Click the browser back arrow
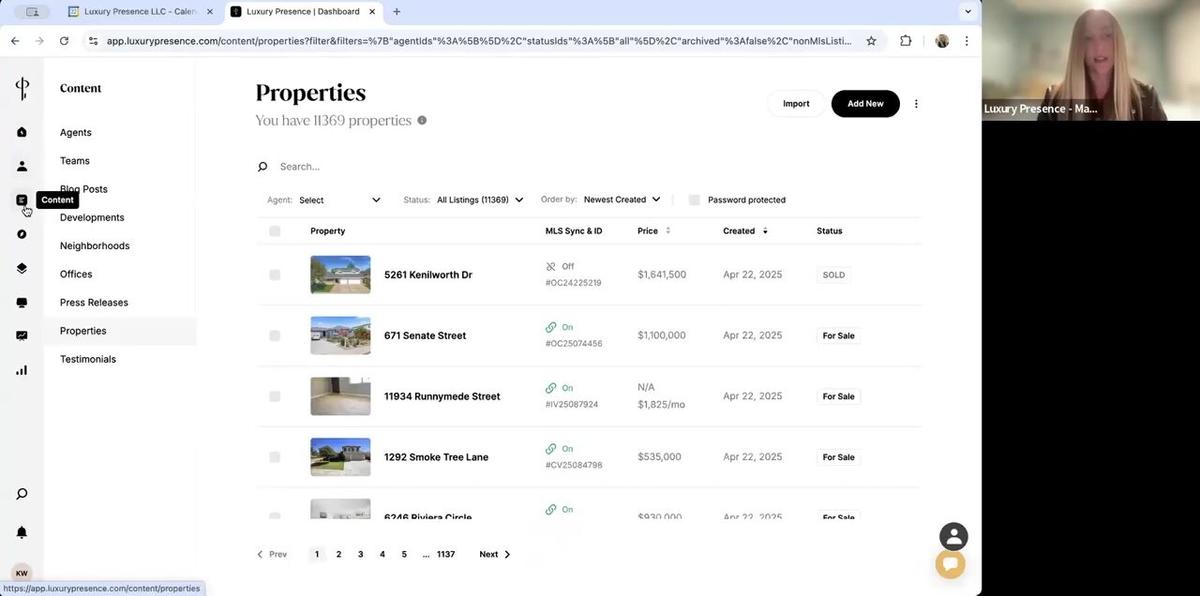1200x596 pixels. (x=15, y=41)
